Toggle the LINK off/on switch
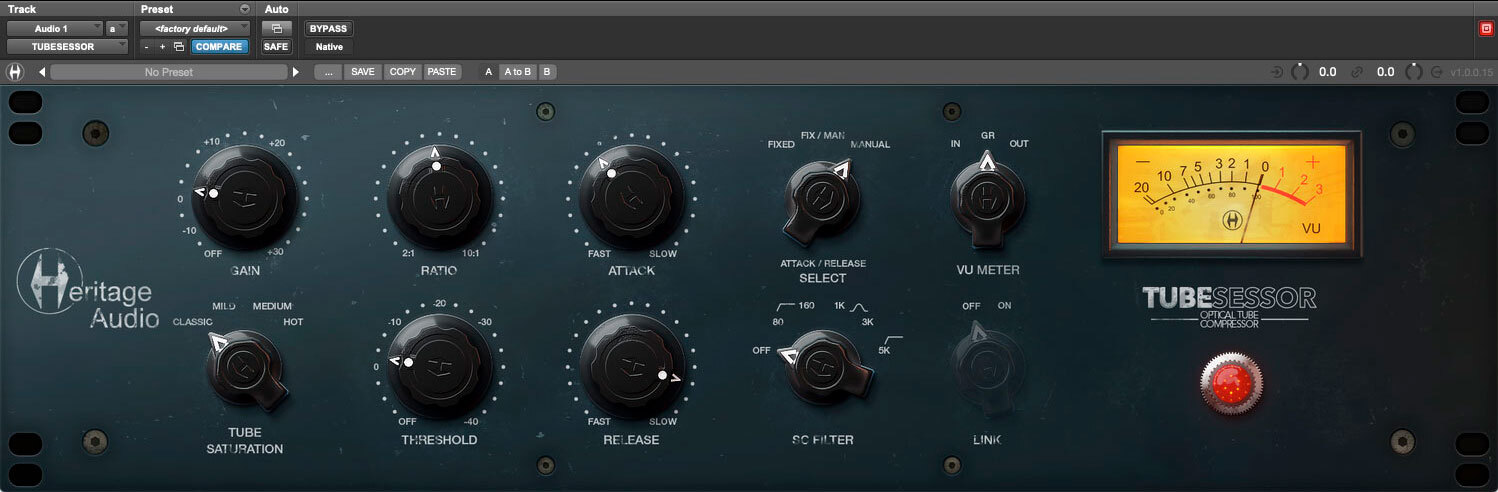The image size is (1498, 492). click(988, 362)
